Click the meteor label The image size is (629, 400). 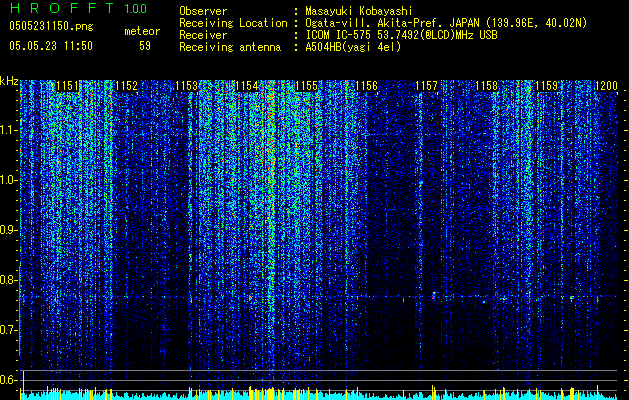(x=142, y=31)
